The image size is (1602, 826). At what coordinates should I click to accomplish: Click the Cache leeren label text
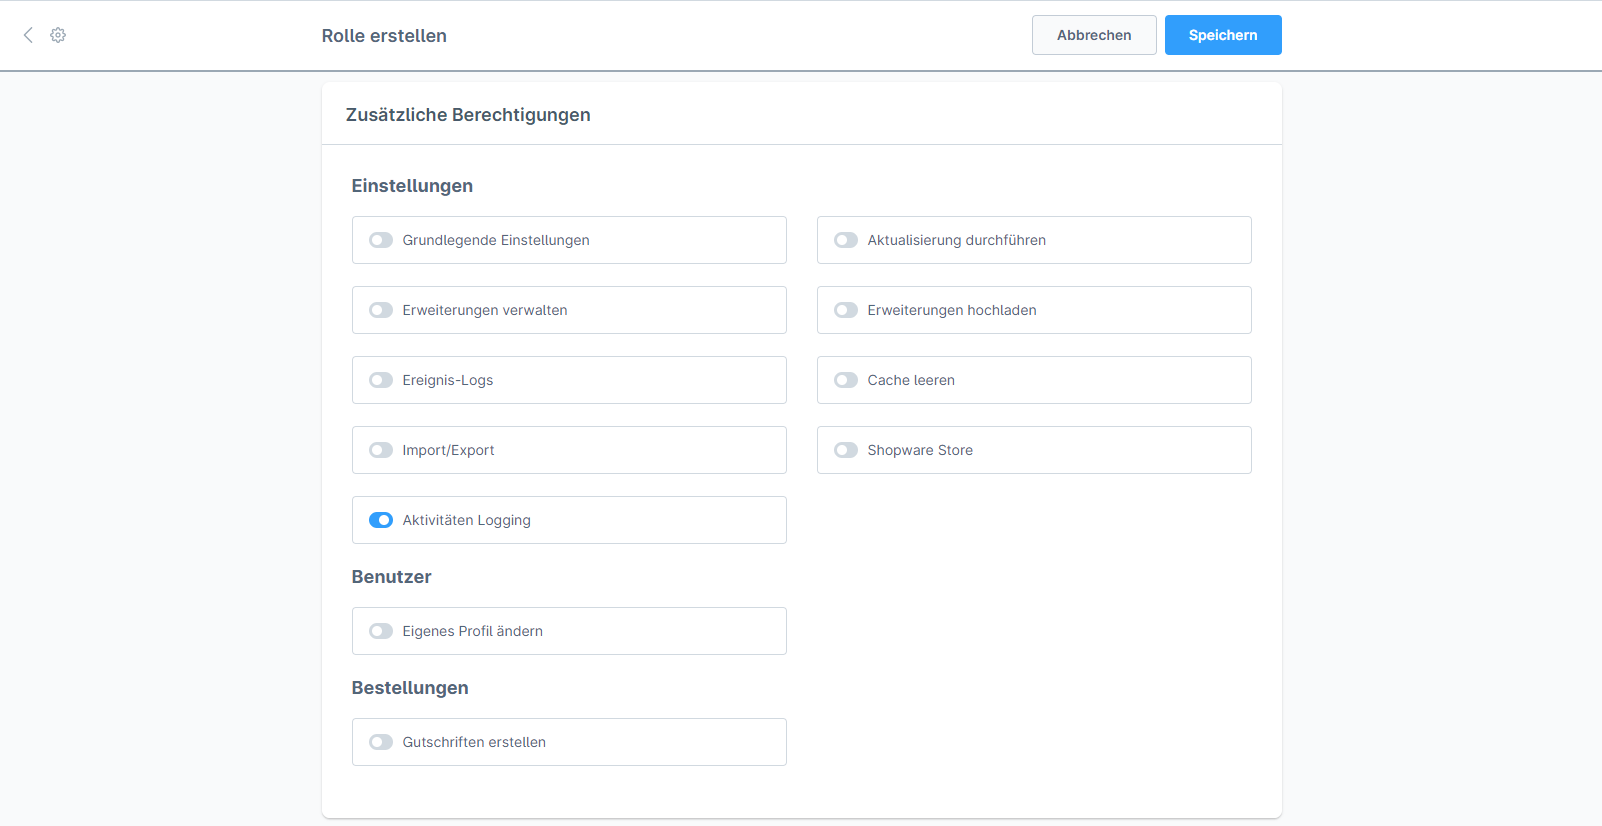(x=911, y=380)
